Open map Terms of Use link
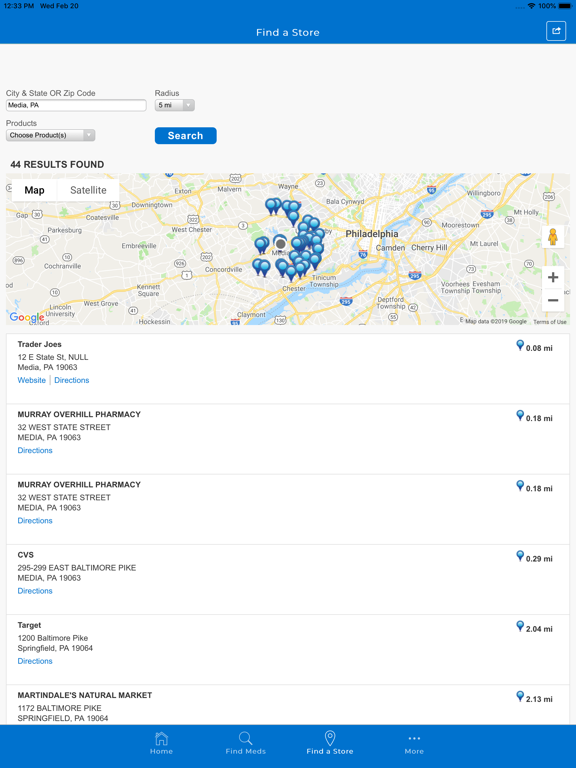Image resolution: width=576 pixels, height=768 pixels. (x=550, y=322)
